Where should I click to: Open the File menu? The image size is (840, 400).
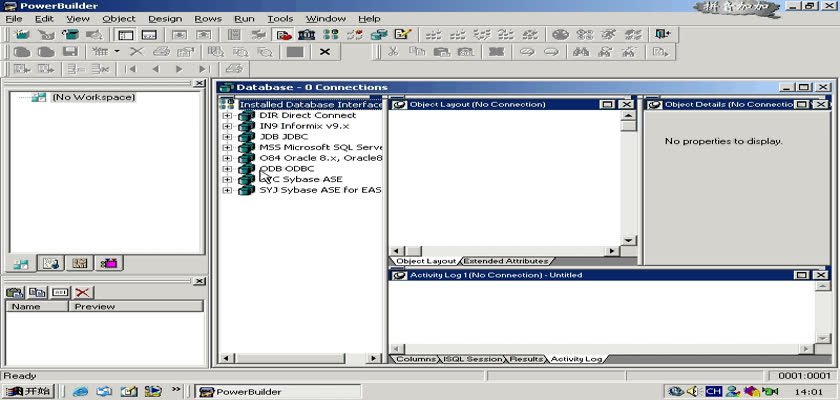coord(14,19)
